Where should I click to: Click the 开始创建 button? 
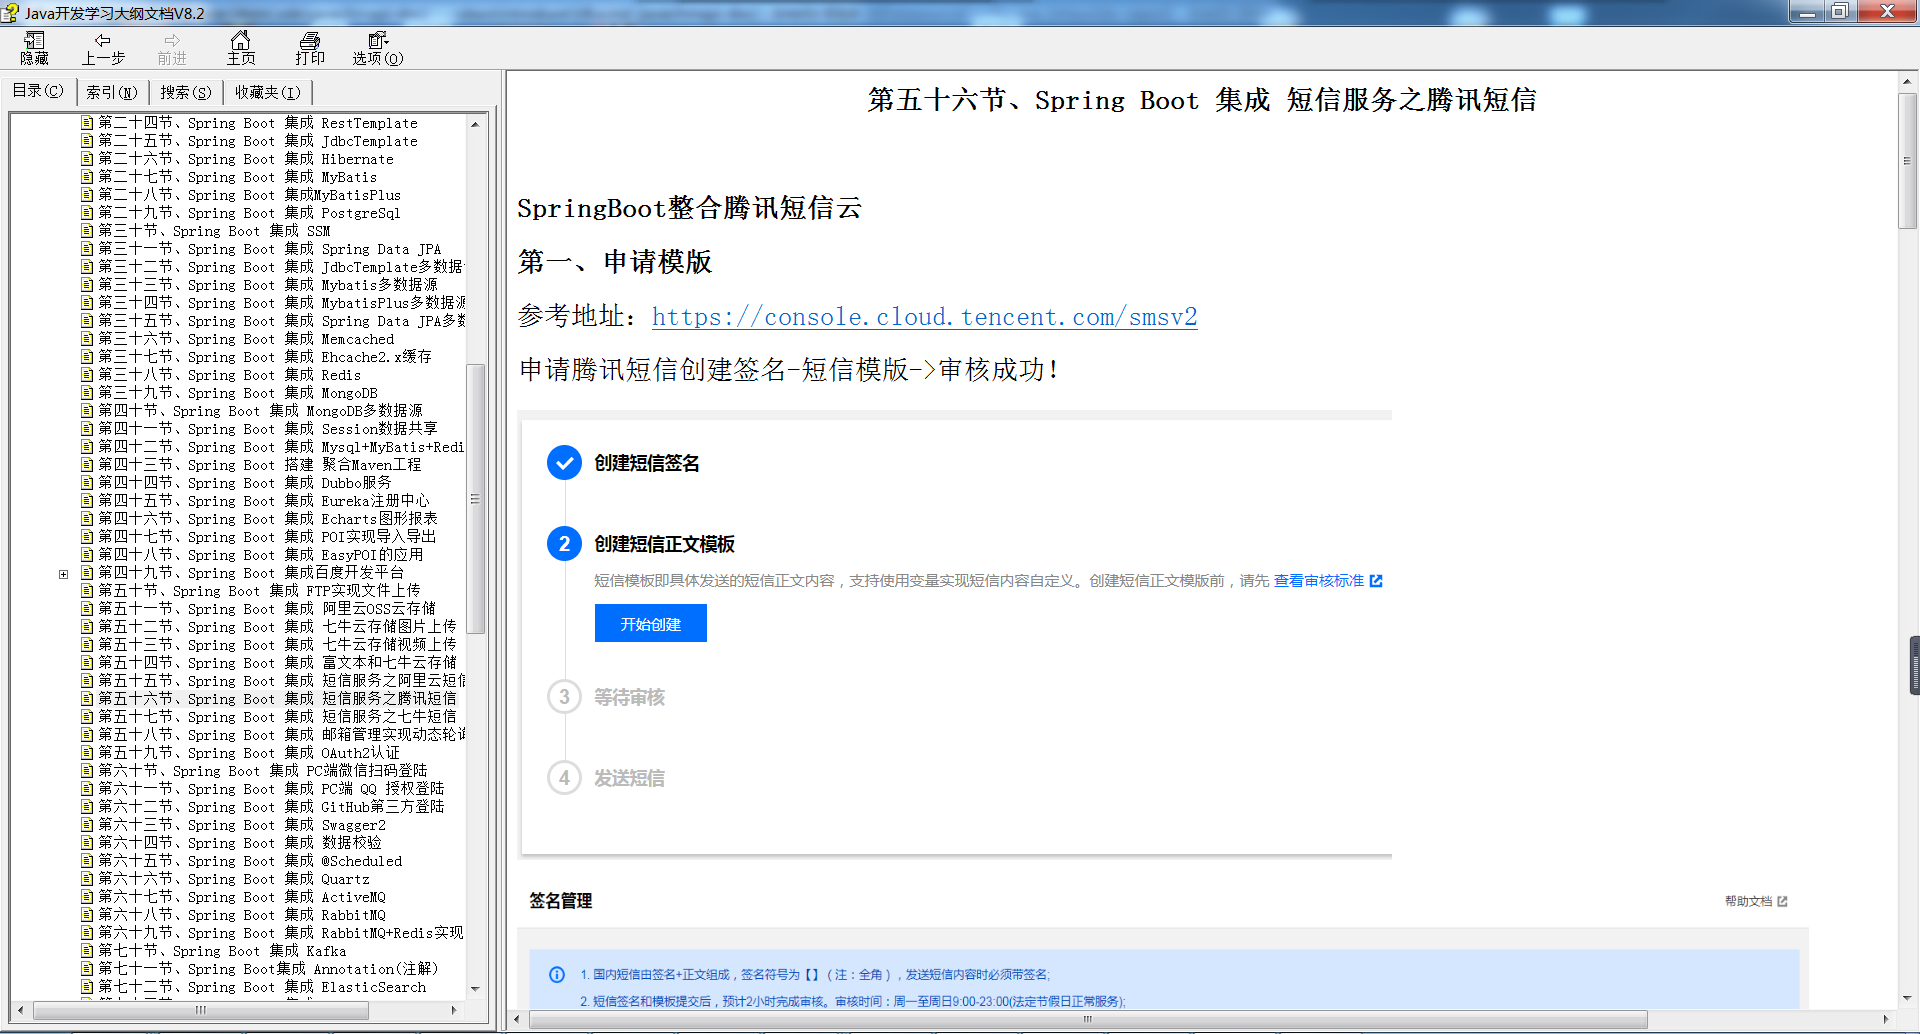tap(651, 623)
